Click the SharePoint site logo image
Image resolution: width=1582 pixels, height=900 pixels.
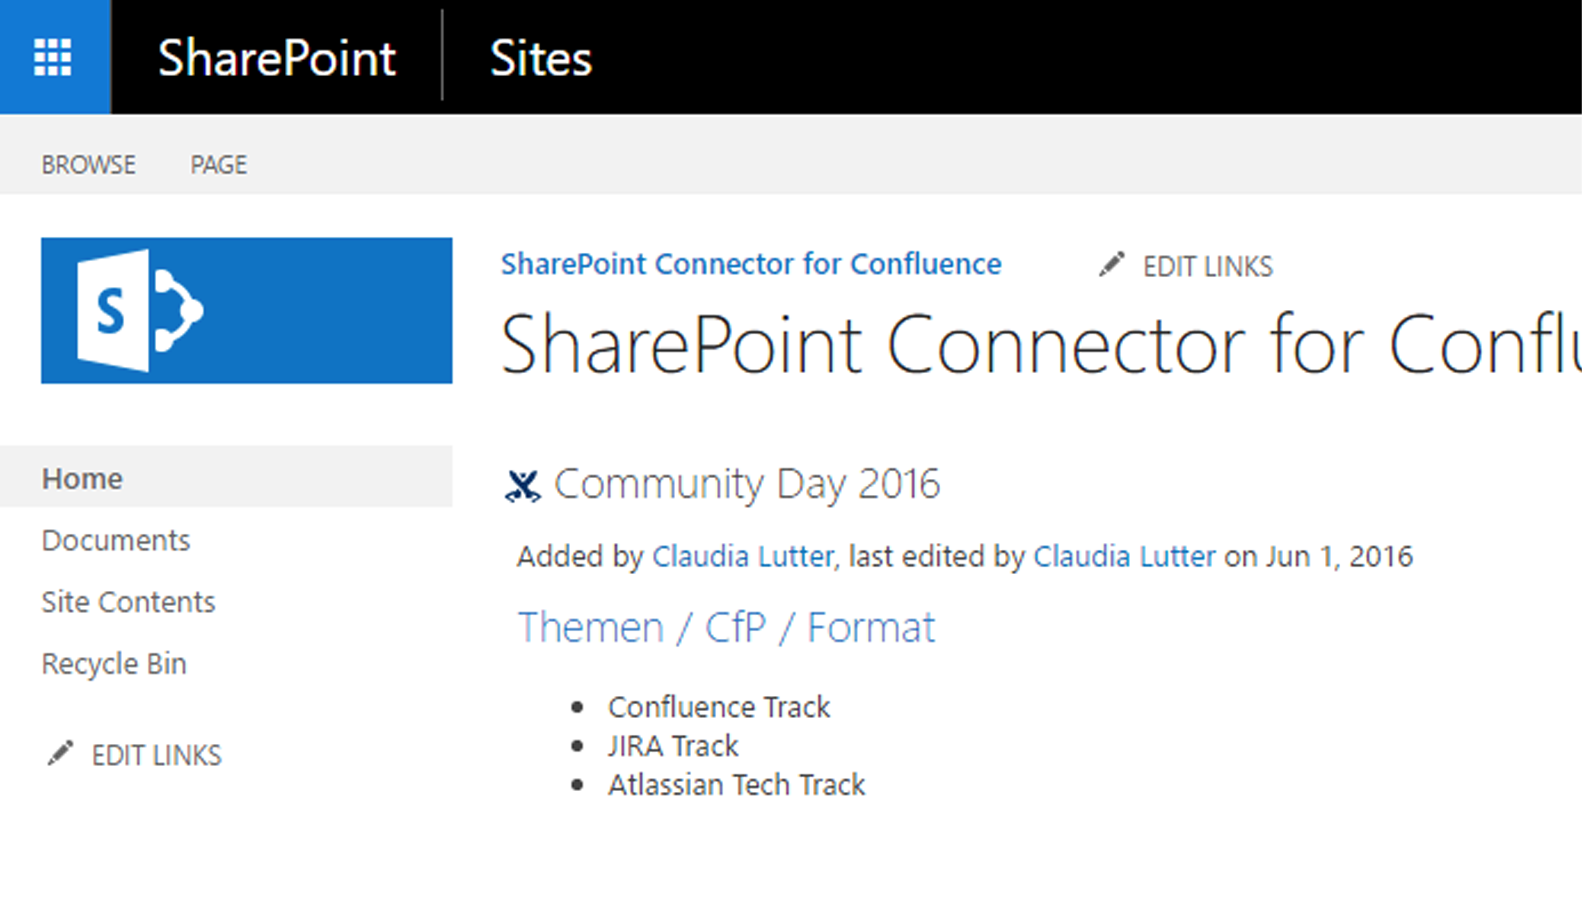point(246,310)
